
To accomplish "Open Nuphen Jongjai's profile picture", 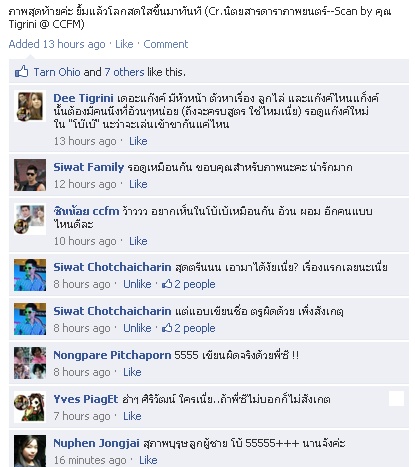I will [x=30, y=451].
